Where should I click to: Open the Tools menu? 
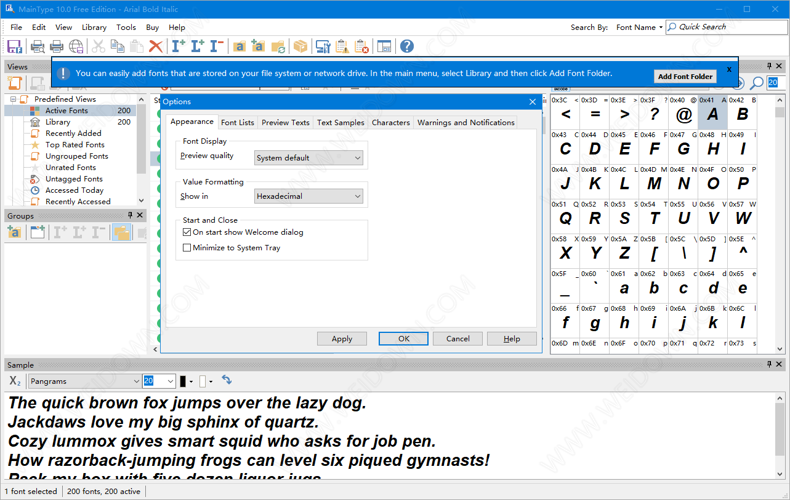pos(126,27)
